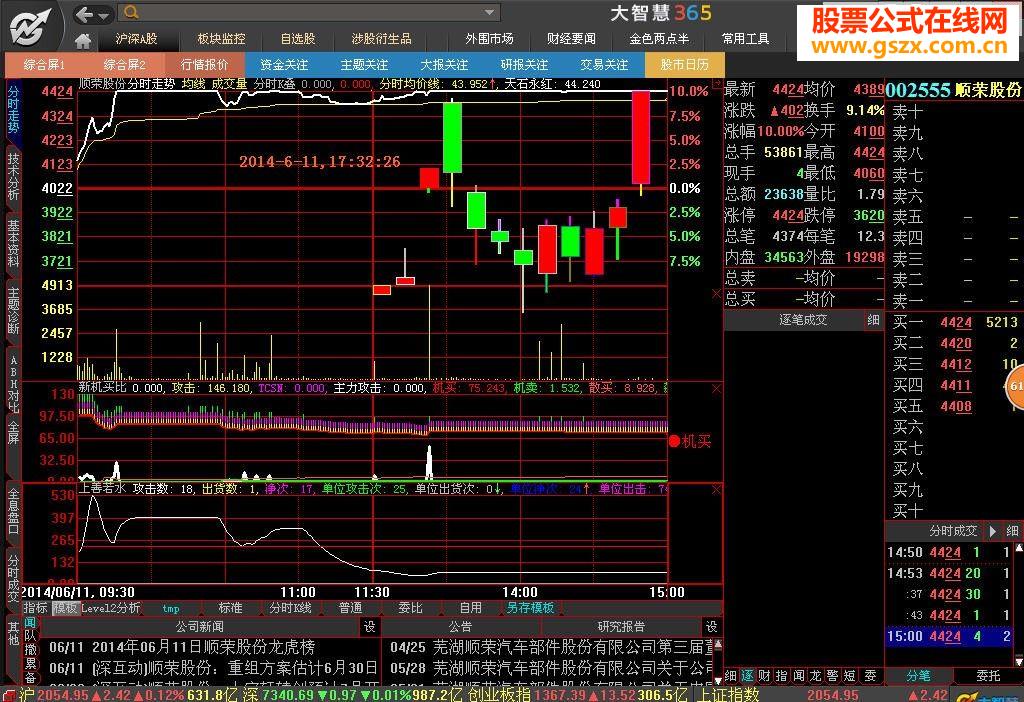Image resolution: width=1024 pixels, height=702 pixels.
Task: Open the home page with the home icon
Action: tap(83, 39)
